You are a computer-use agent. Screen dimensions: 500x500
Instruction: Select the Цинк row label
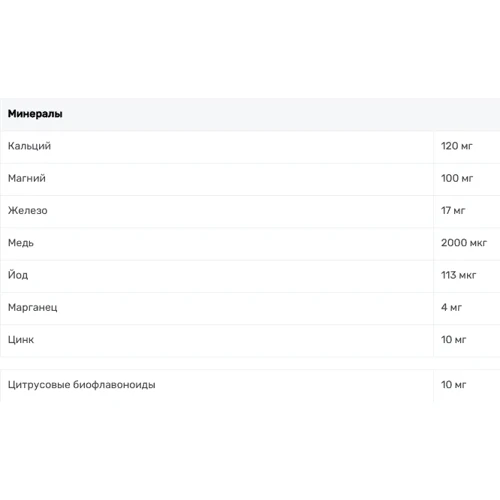point(21,340)
